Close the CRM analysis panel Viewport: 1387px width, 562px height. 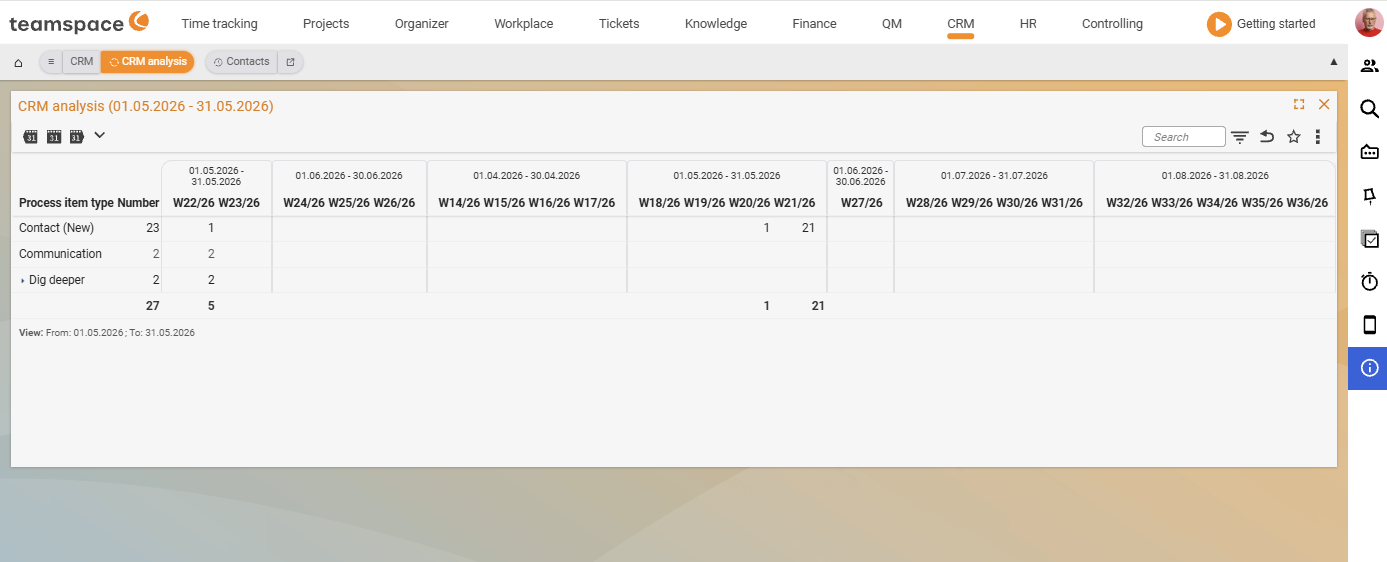pos(1324,104)
